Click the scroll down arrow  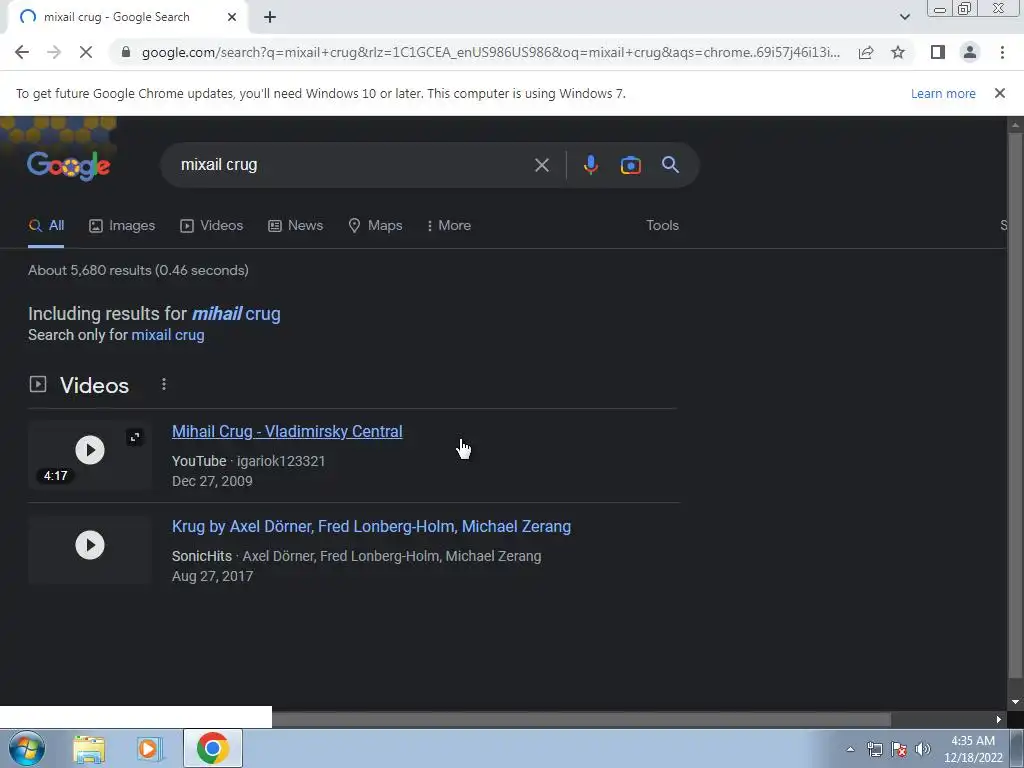coord(1015,702)
